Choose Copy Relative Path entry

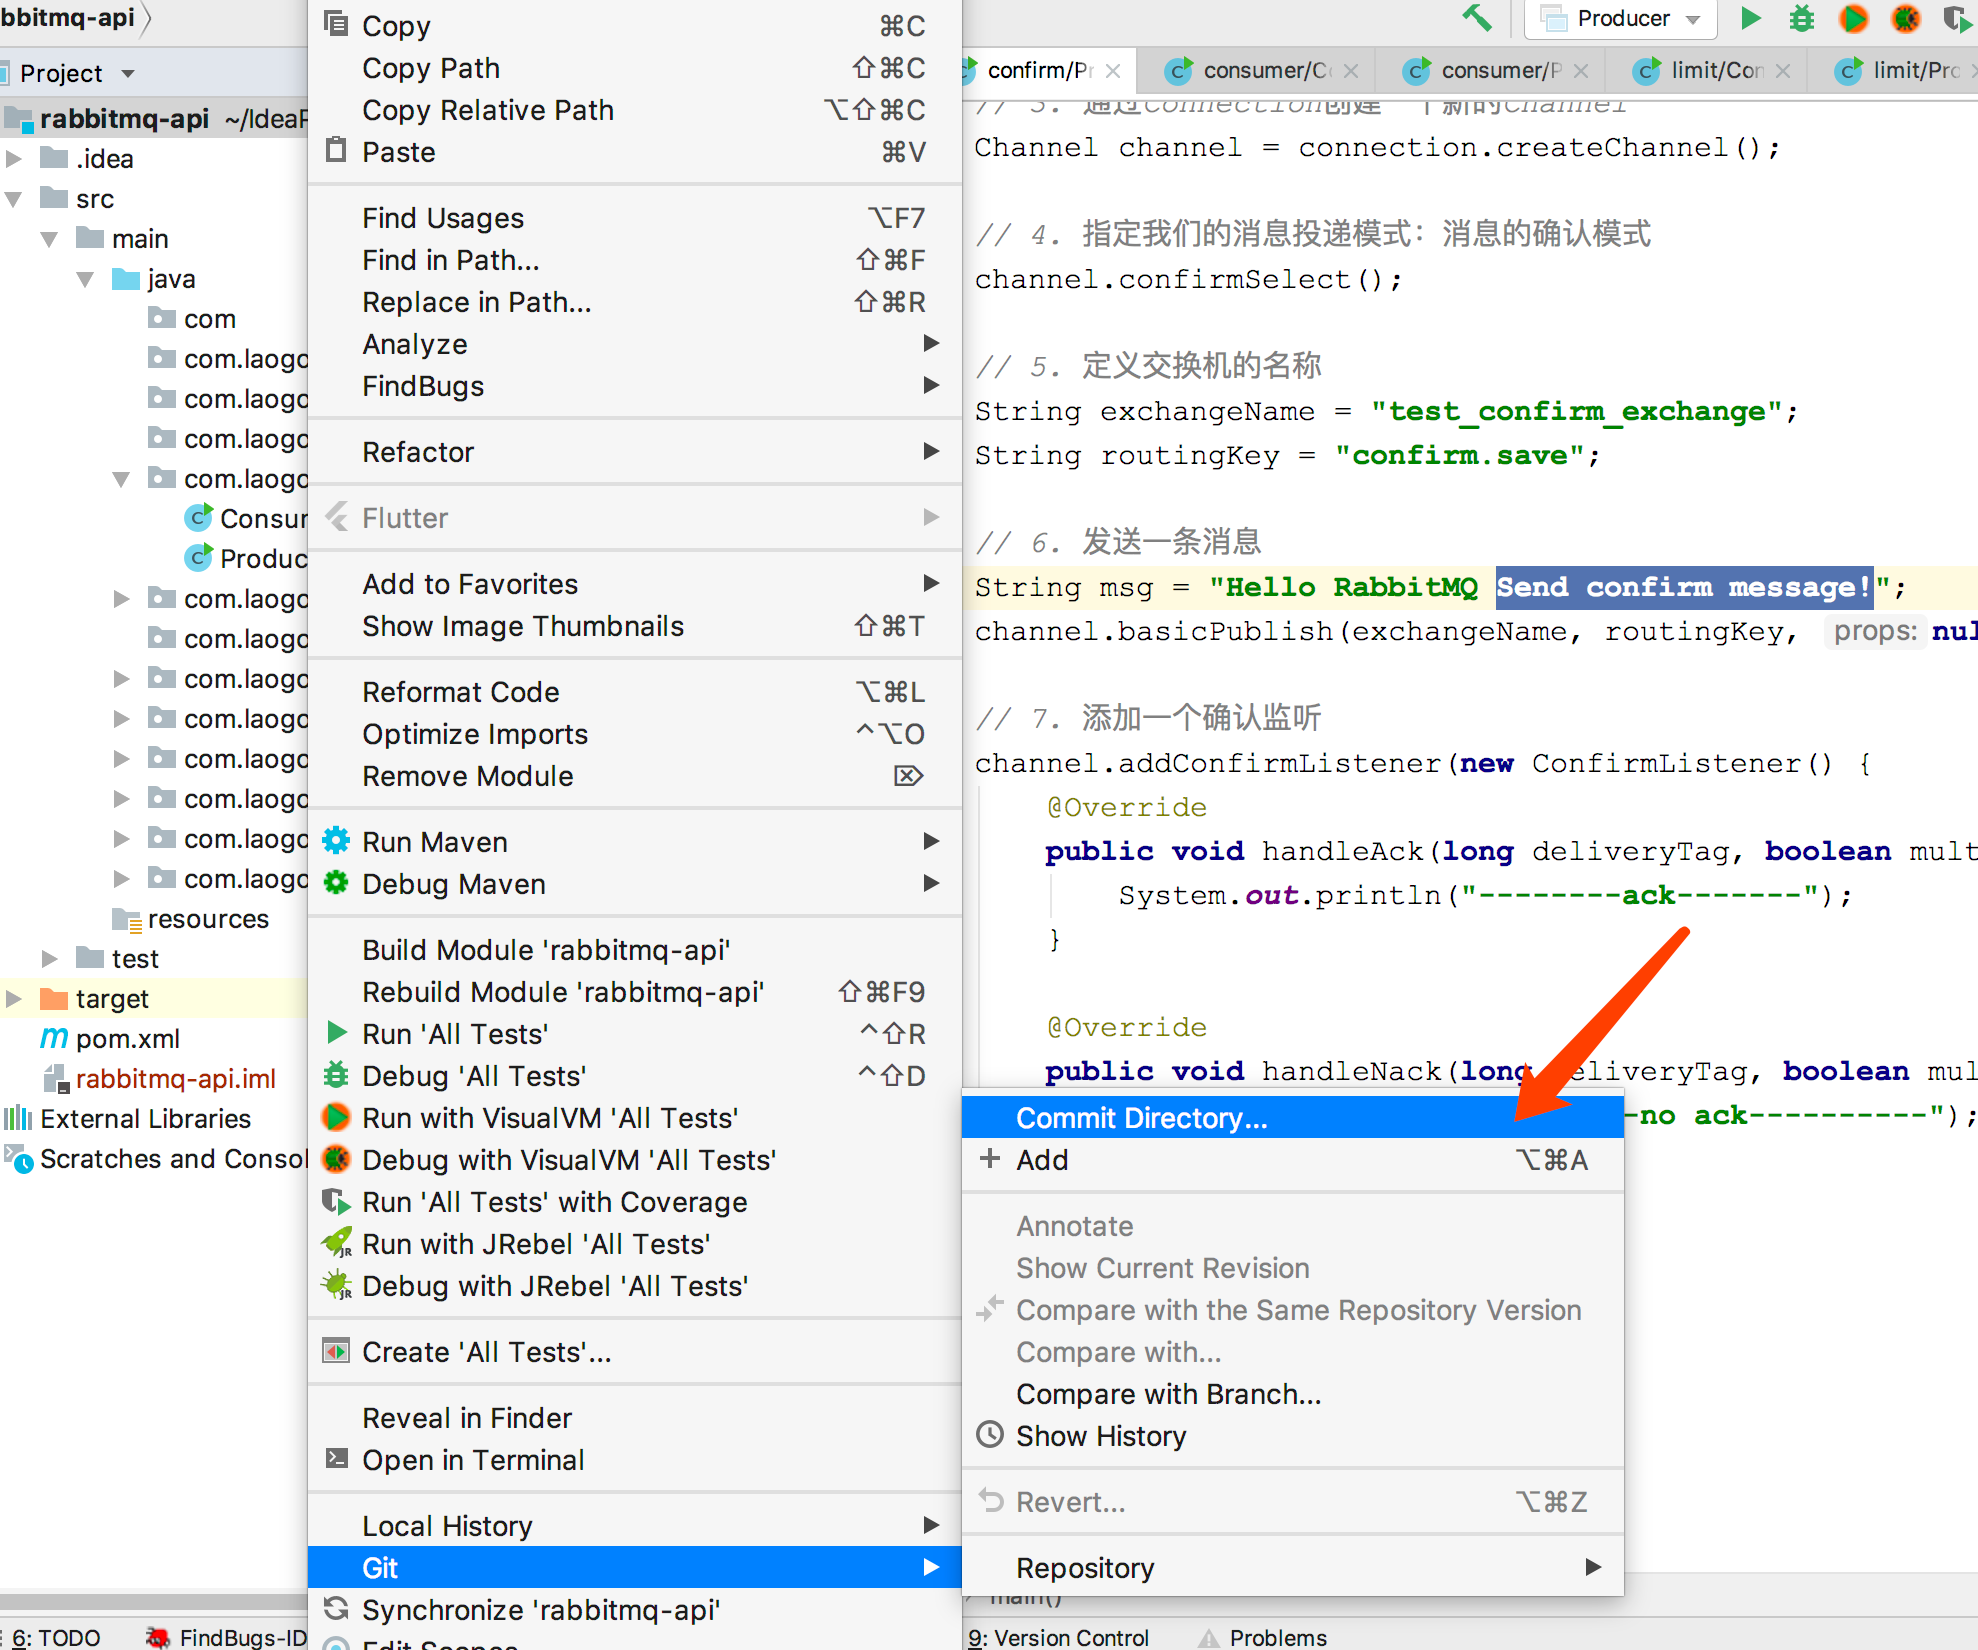click(x=635, y=110)
